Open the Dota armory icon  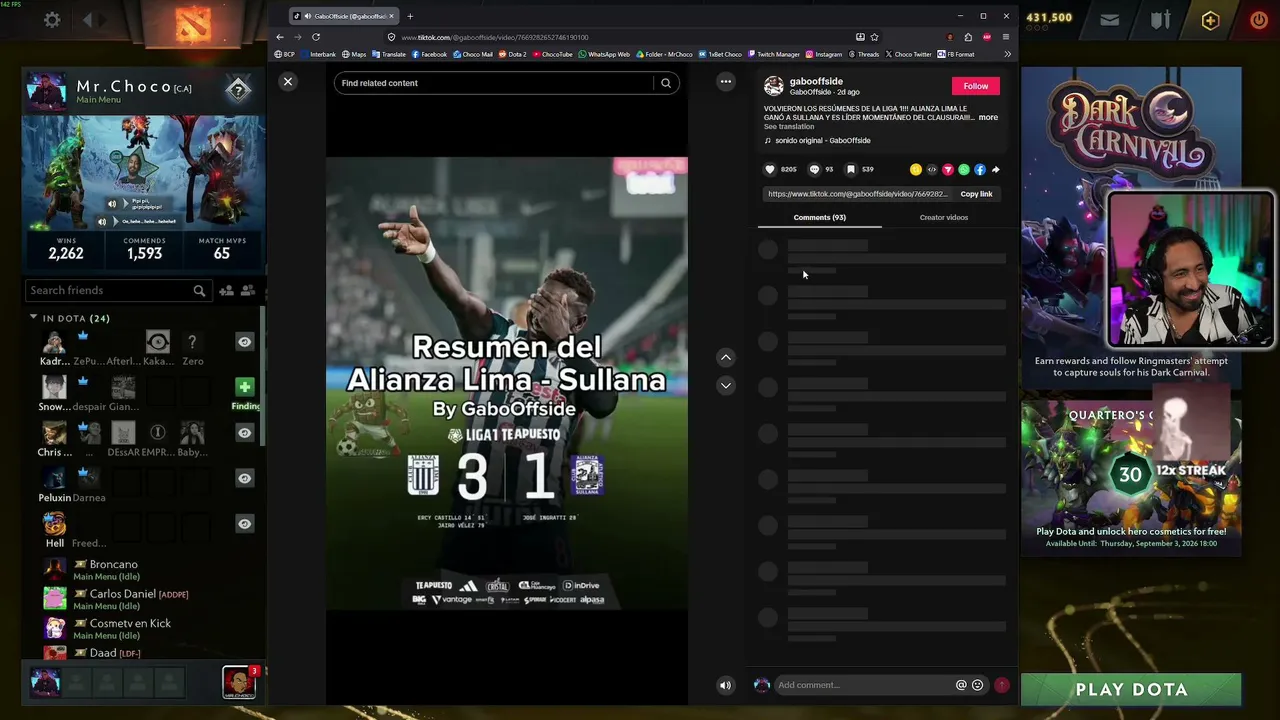[1160, 19]
